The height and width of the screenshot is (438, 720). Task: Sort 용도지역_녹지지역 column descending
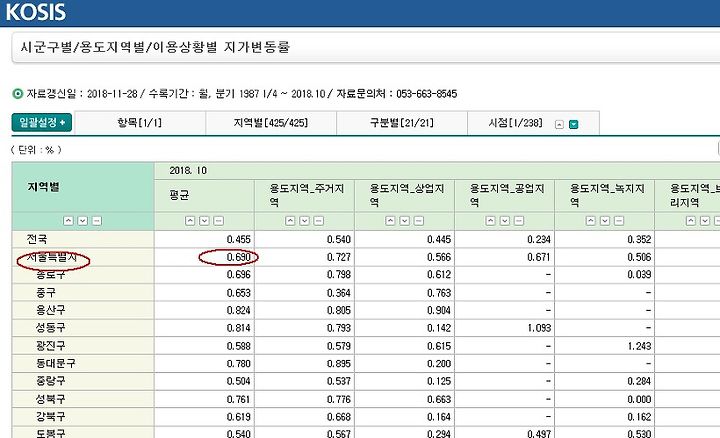[605, 221]
